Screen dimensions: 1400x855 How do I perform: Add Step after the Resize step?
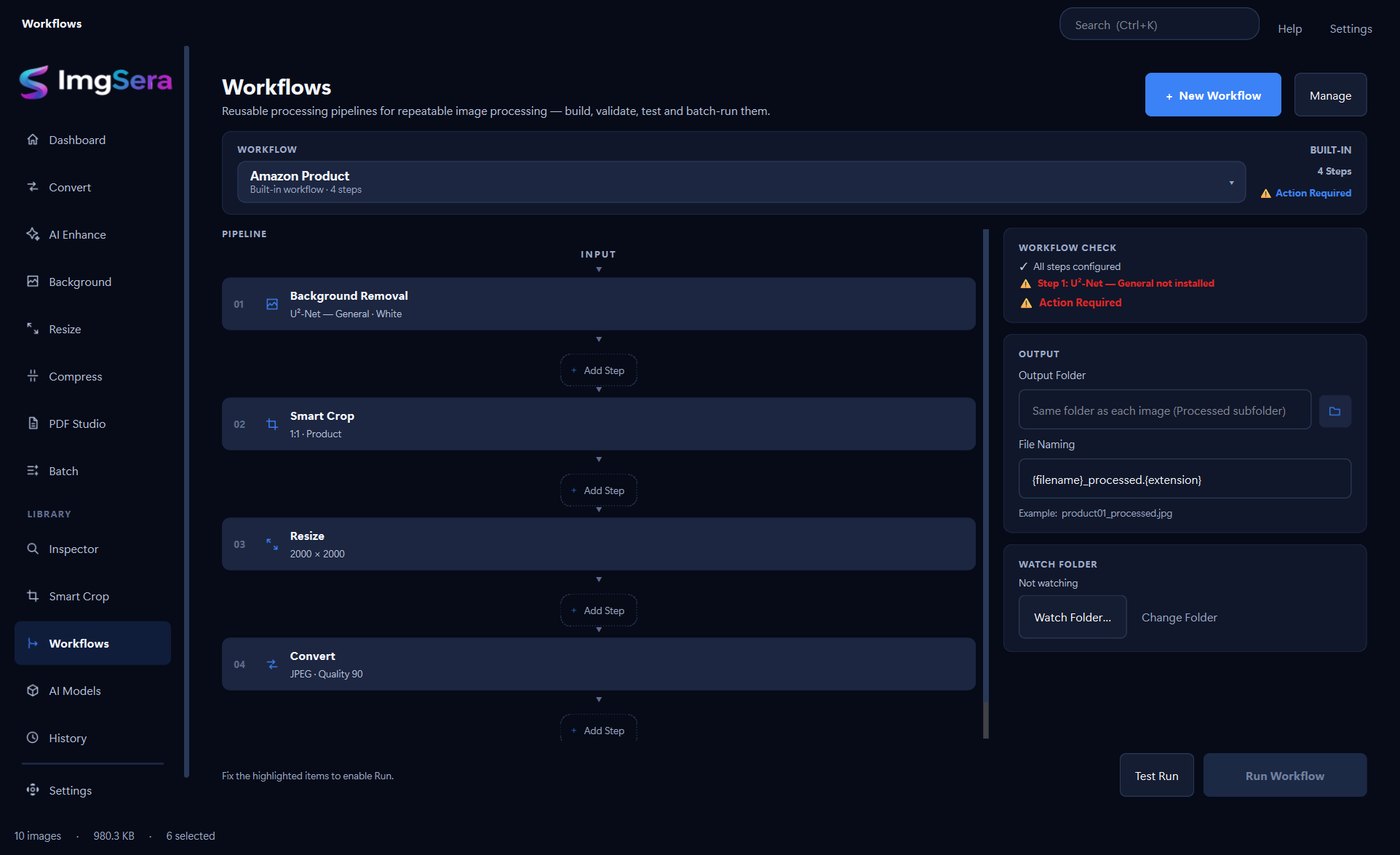(x=598, y=610)
